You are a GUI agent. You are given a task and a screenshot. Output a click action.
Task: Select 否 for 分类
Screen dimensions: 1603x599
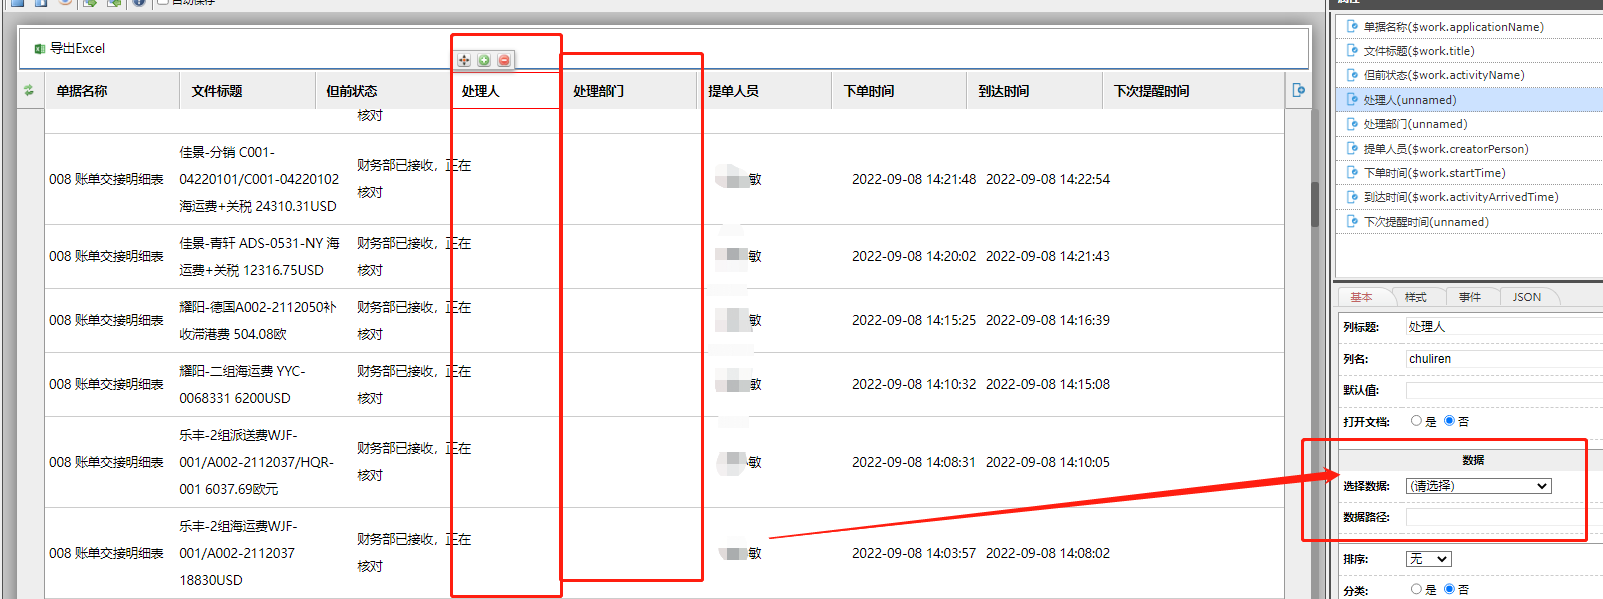1449,589
